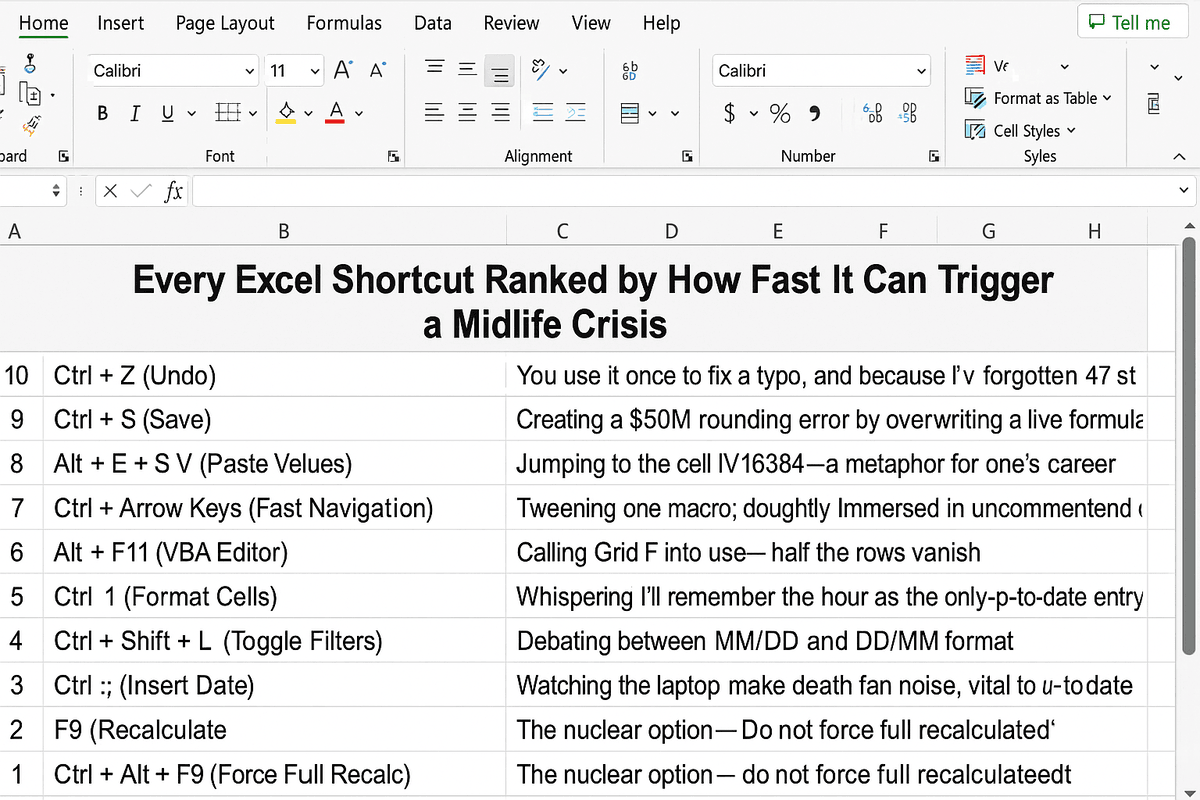This screenshot has width=1200, height=800.
Task: Apply comma style number format
Action: click(x=815, y=114)
